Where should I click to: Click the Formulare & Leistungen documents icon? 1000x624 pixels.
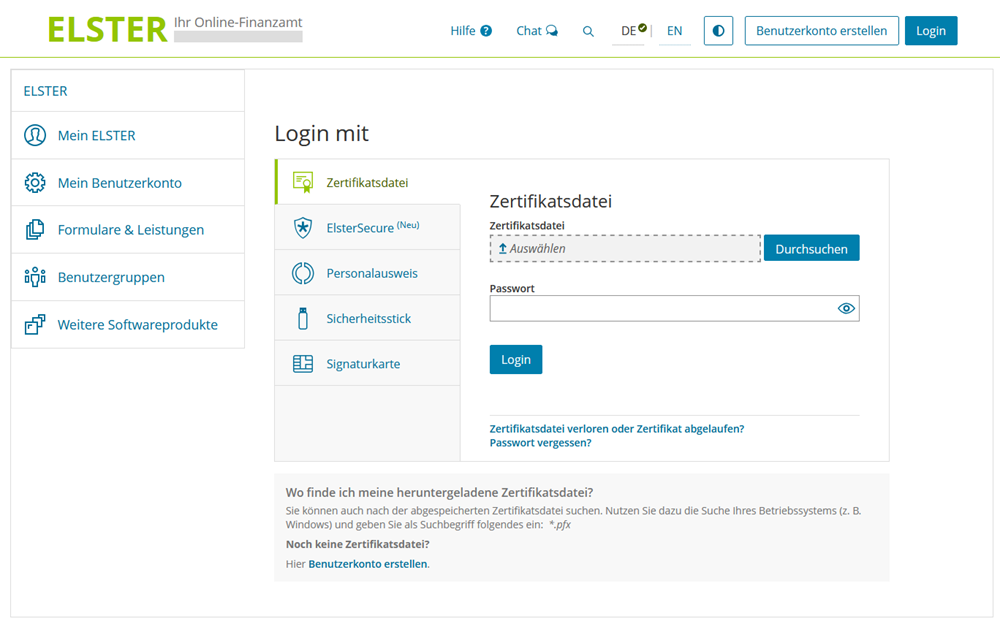pyautogui.click(x=35, y=230)
